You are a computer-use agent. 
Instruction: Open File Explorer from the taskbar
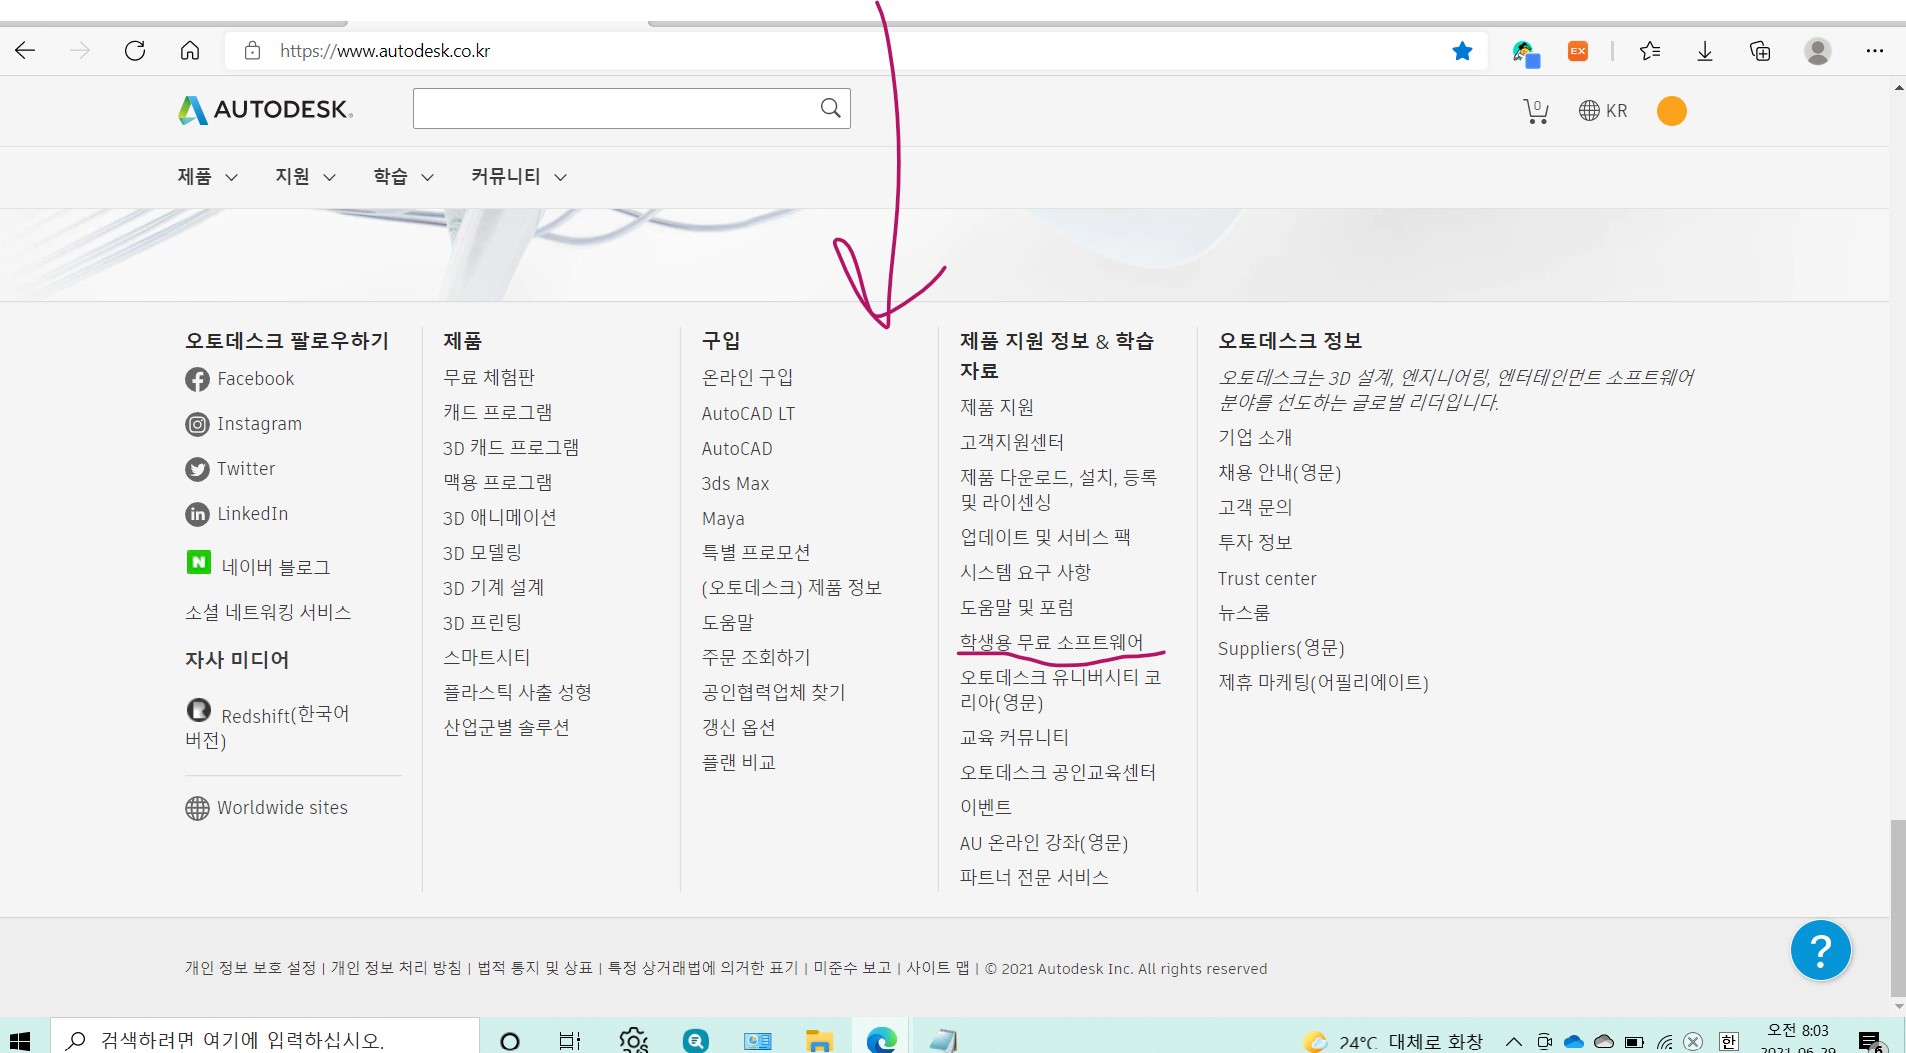click(x=819, y=1040)
